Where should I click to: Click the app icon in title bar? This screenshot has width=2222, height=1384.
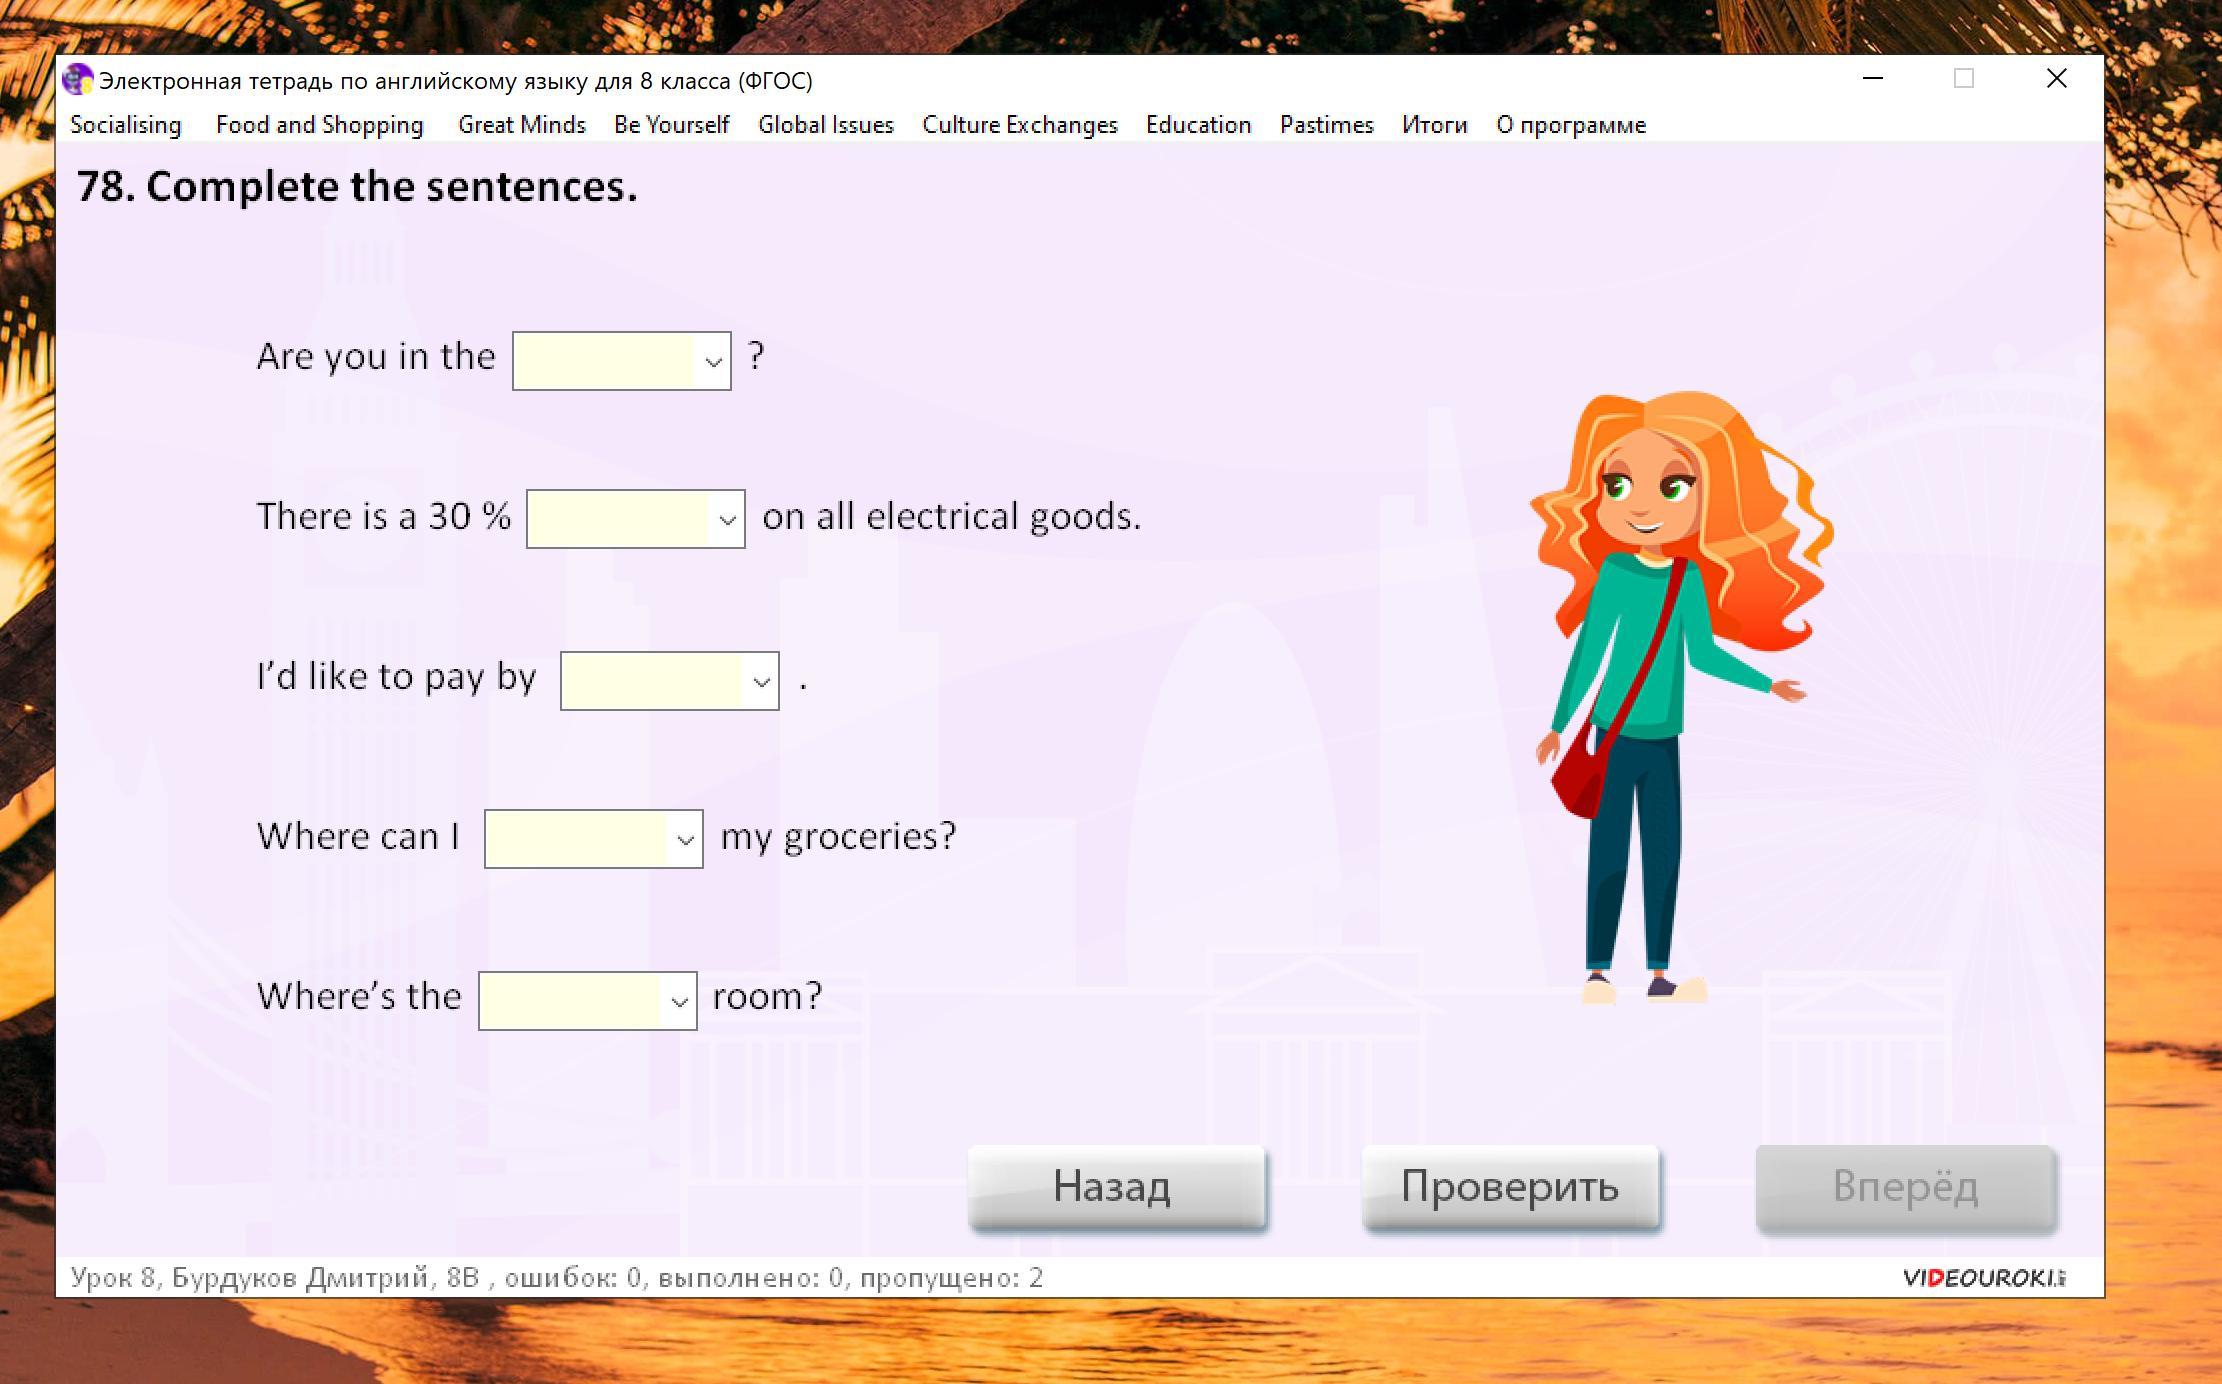(x=77, y=80)
